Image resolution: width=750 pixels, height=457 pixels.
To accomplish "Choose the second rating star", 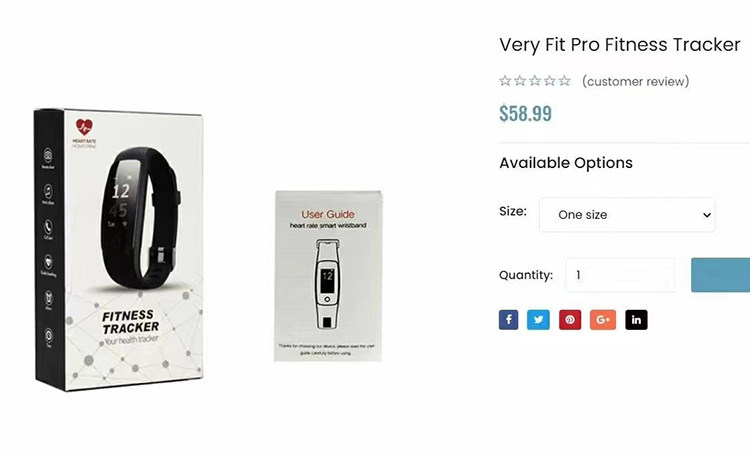I will 520,81.
